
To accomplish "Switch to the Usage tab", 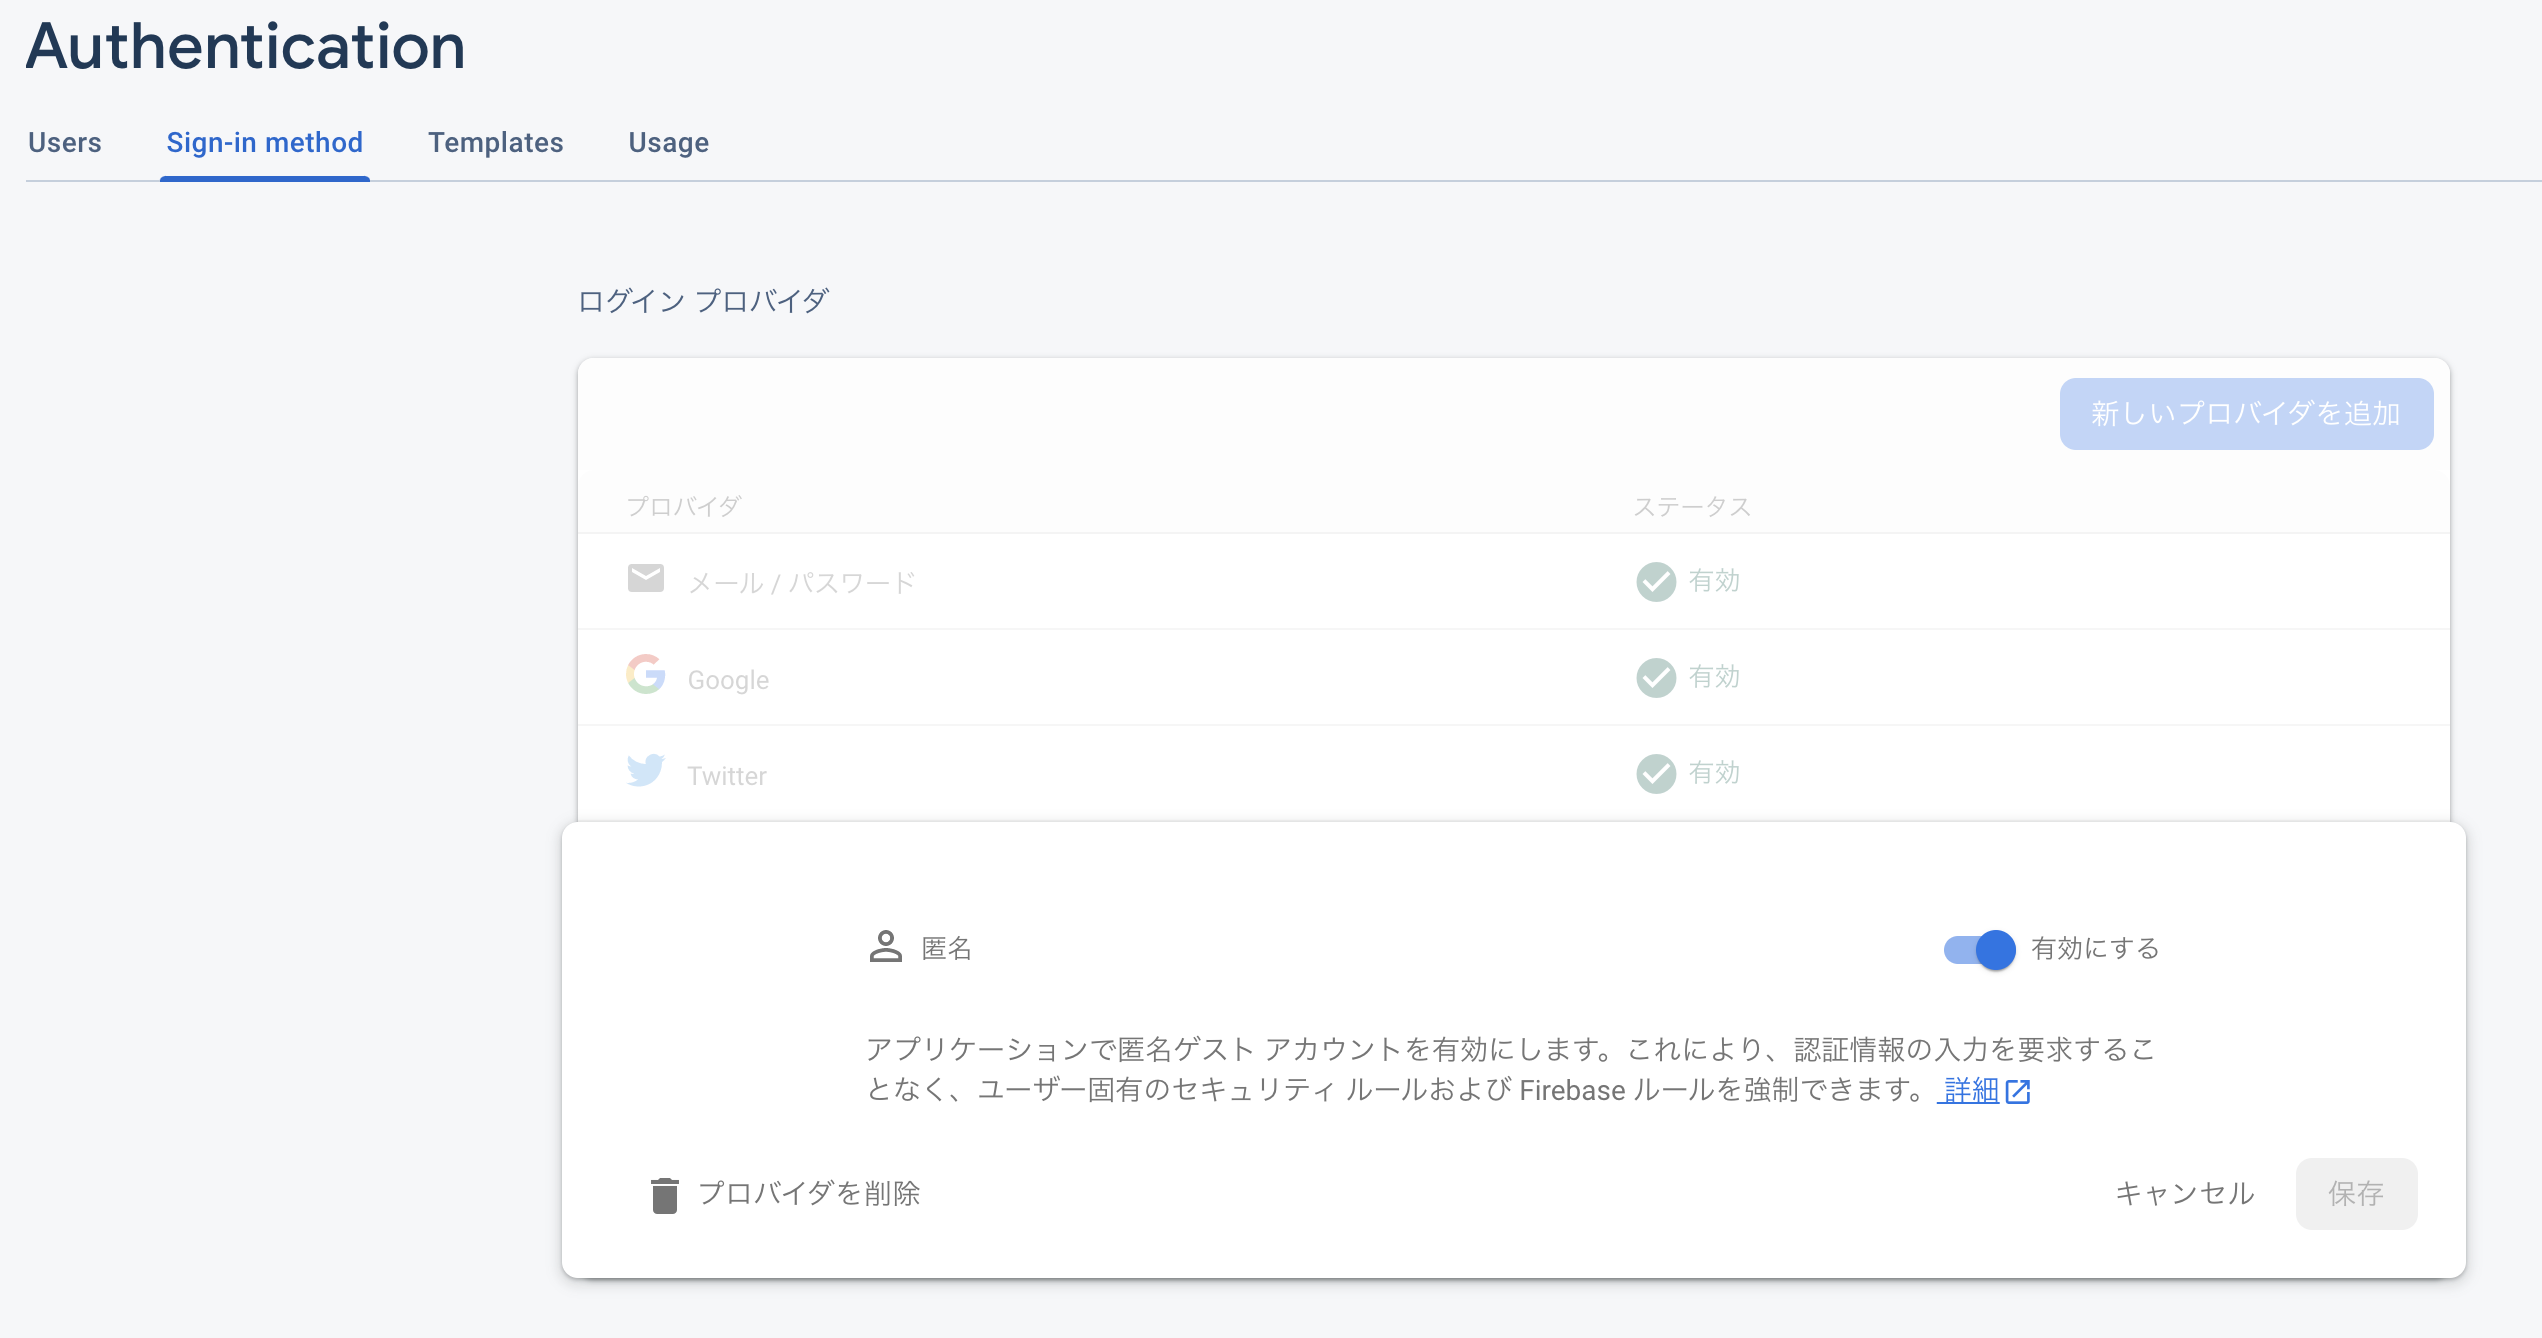I will click(667, 143).
